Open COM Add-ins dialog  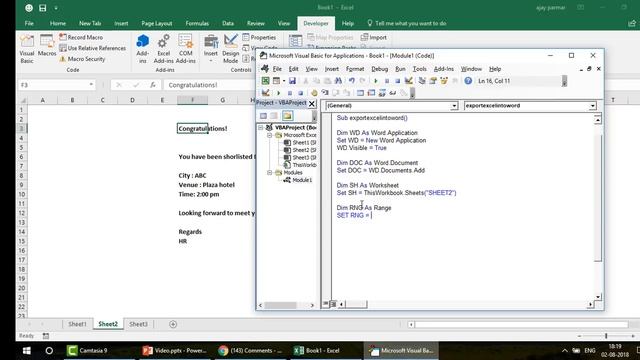(186, 49)
